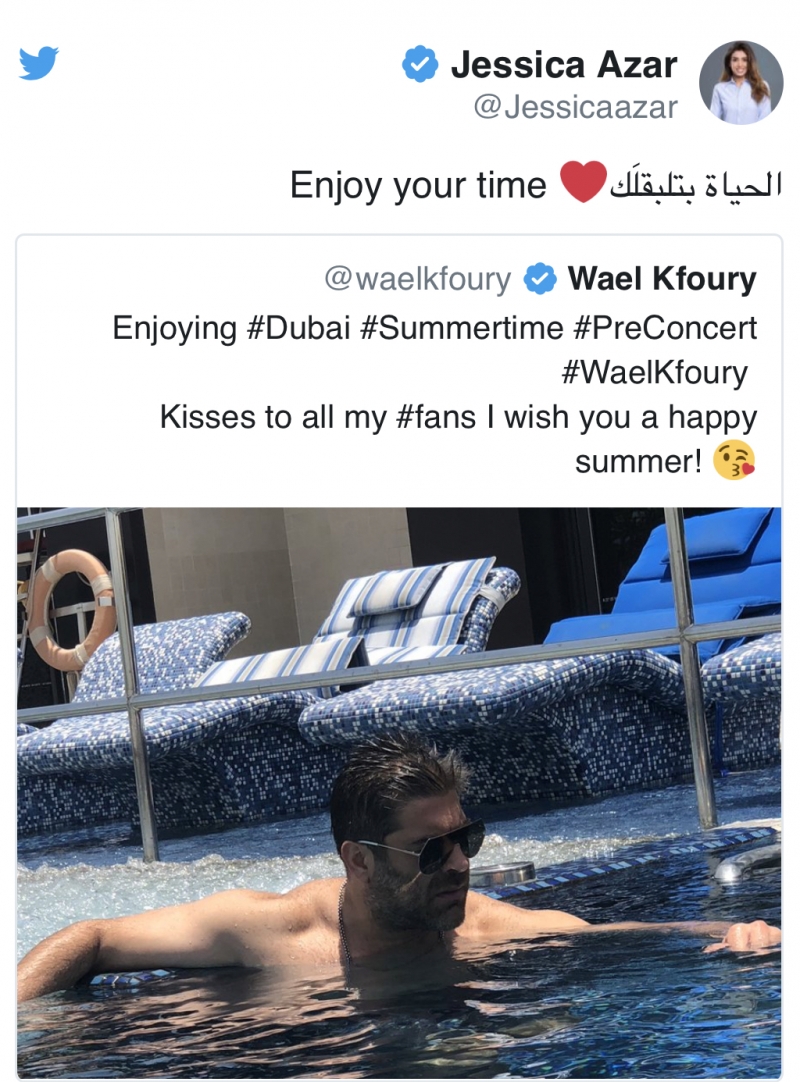Screen dimensions: 800x1082
Task: Follow the #WaelKfoury hashtag
Action: (654, 373)
